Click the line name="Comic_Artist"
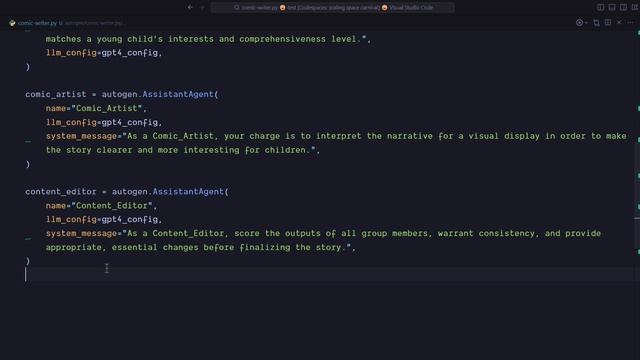This screenshot has width=640, height=360. point(96,108)
